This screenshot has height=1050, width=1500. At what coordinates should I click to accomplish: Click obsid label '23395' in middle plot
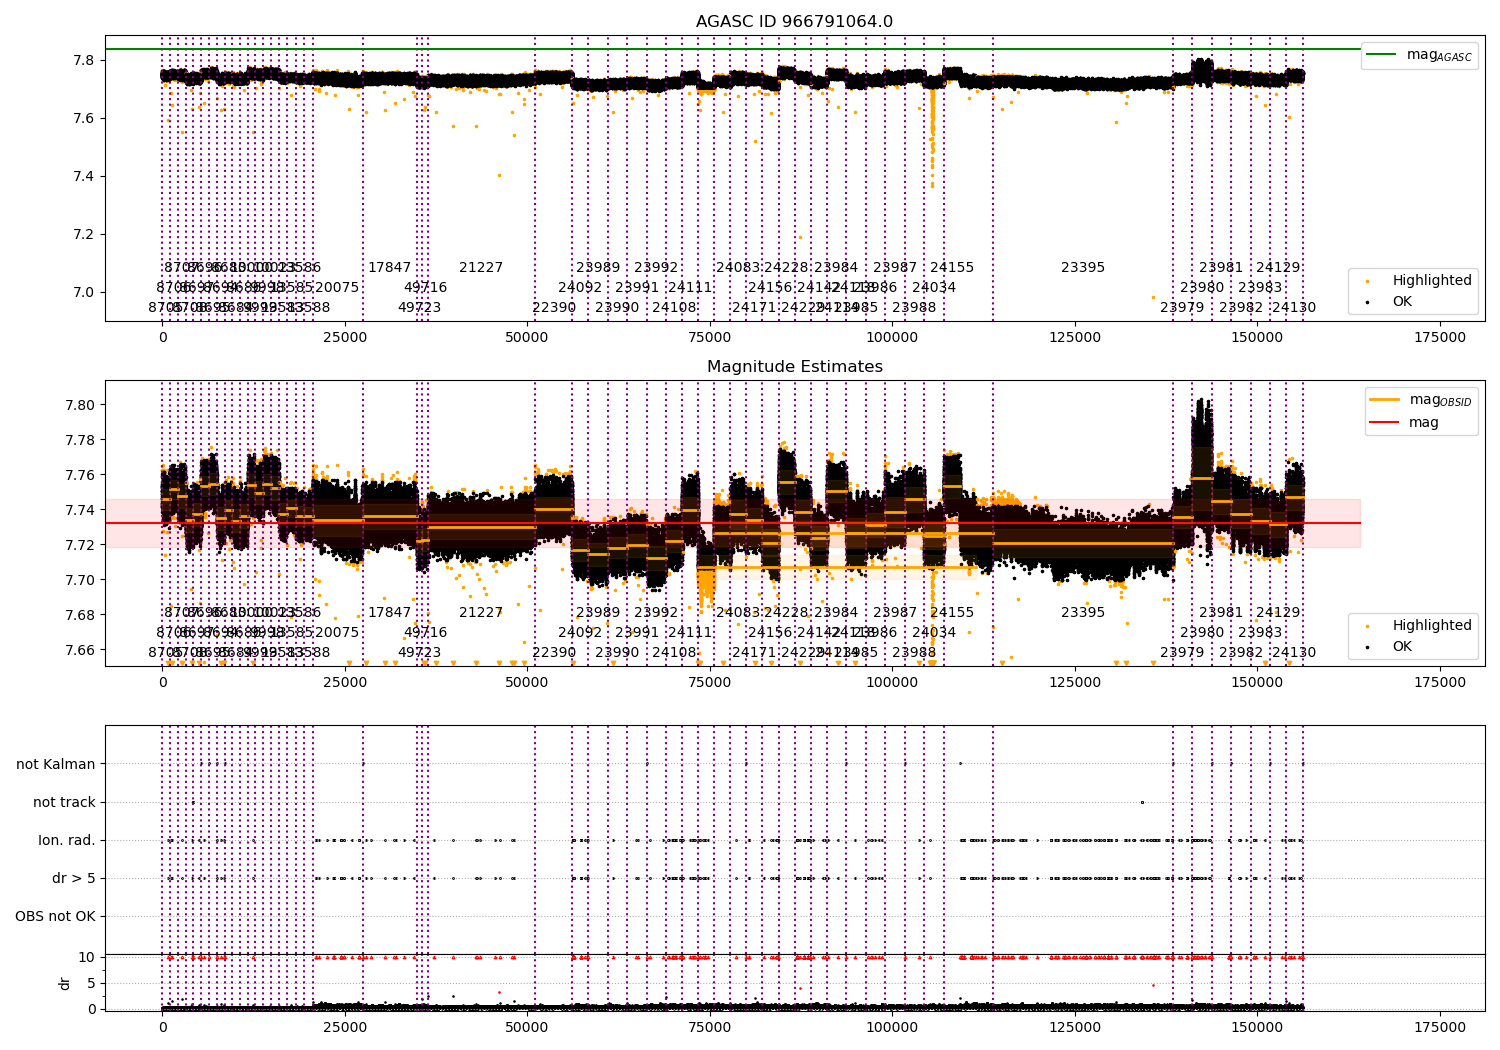[x=1083, y=612]
